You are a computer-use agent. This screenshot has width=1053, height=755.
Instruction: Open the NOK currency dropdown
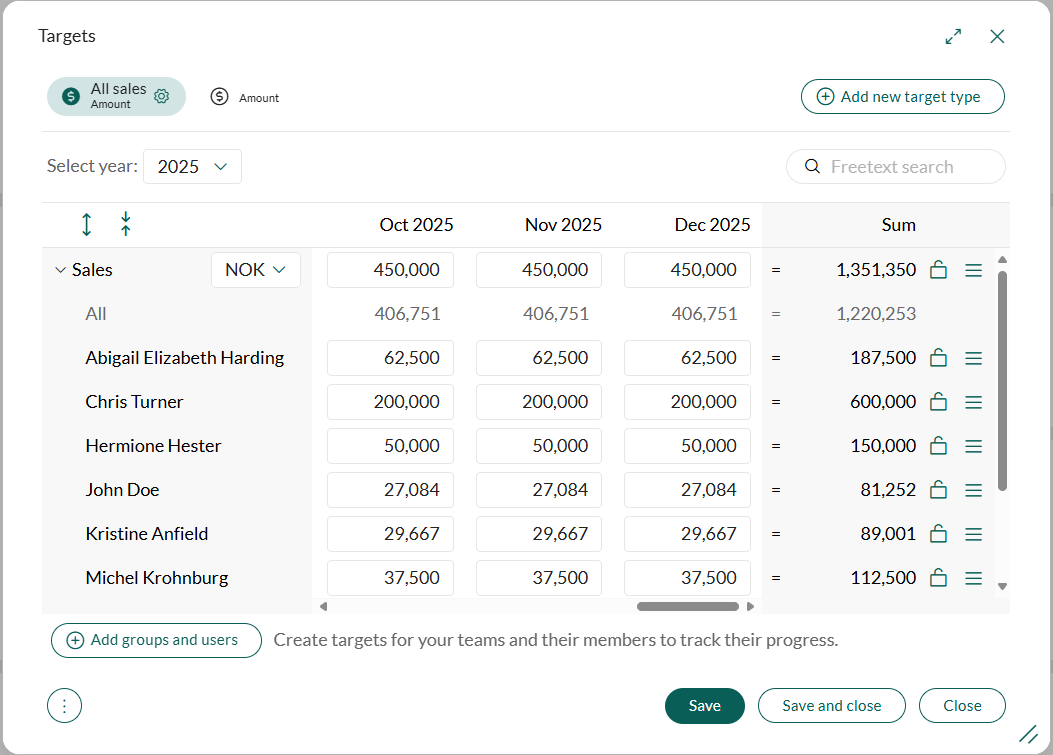[x=255, y=270]
